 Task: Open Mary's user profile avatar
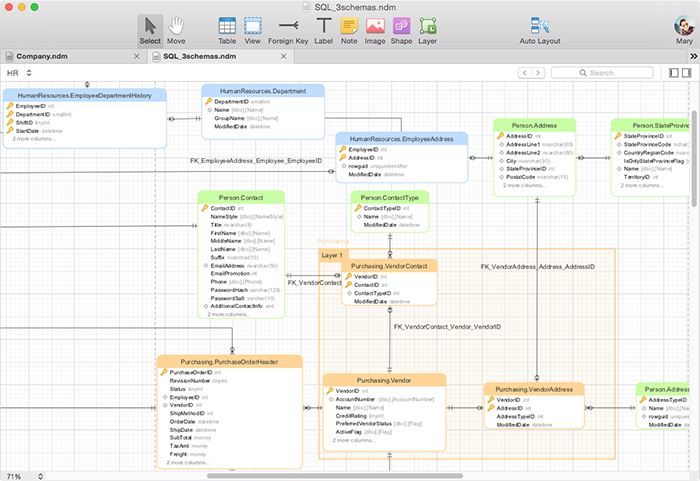pos(684,26)
